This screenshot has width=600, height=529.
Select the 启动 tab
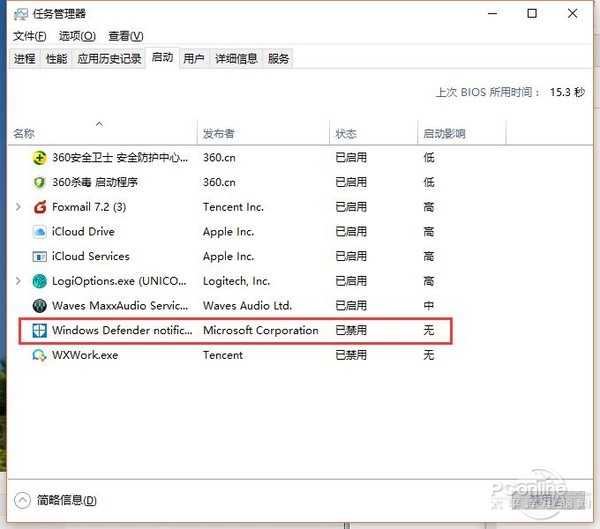[162, 58]
